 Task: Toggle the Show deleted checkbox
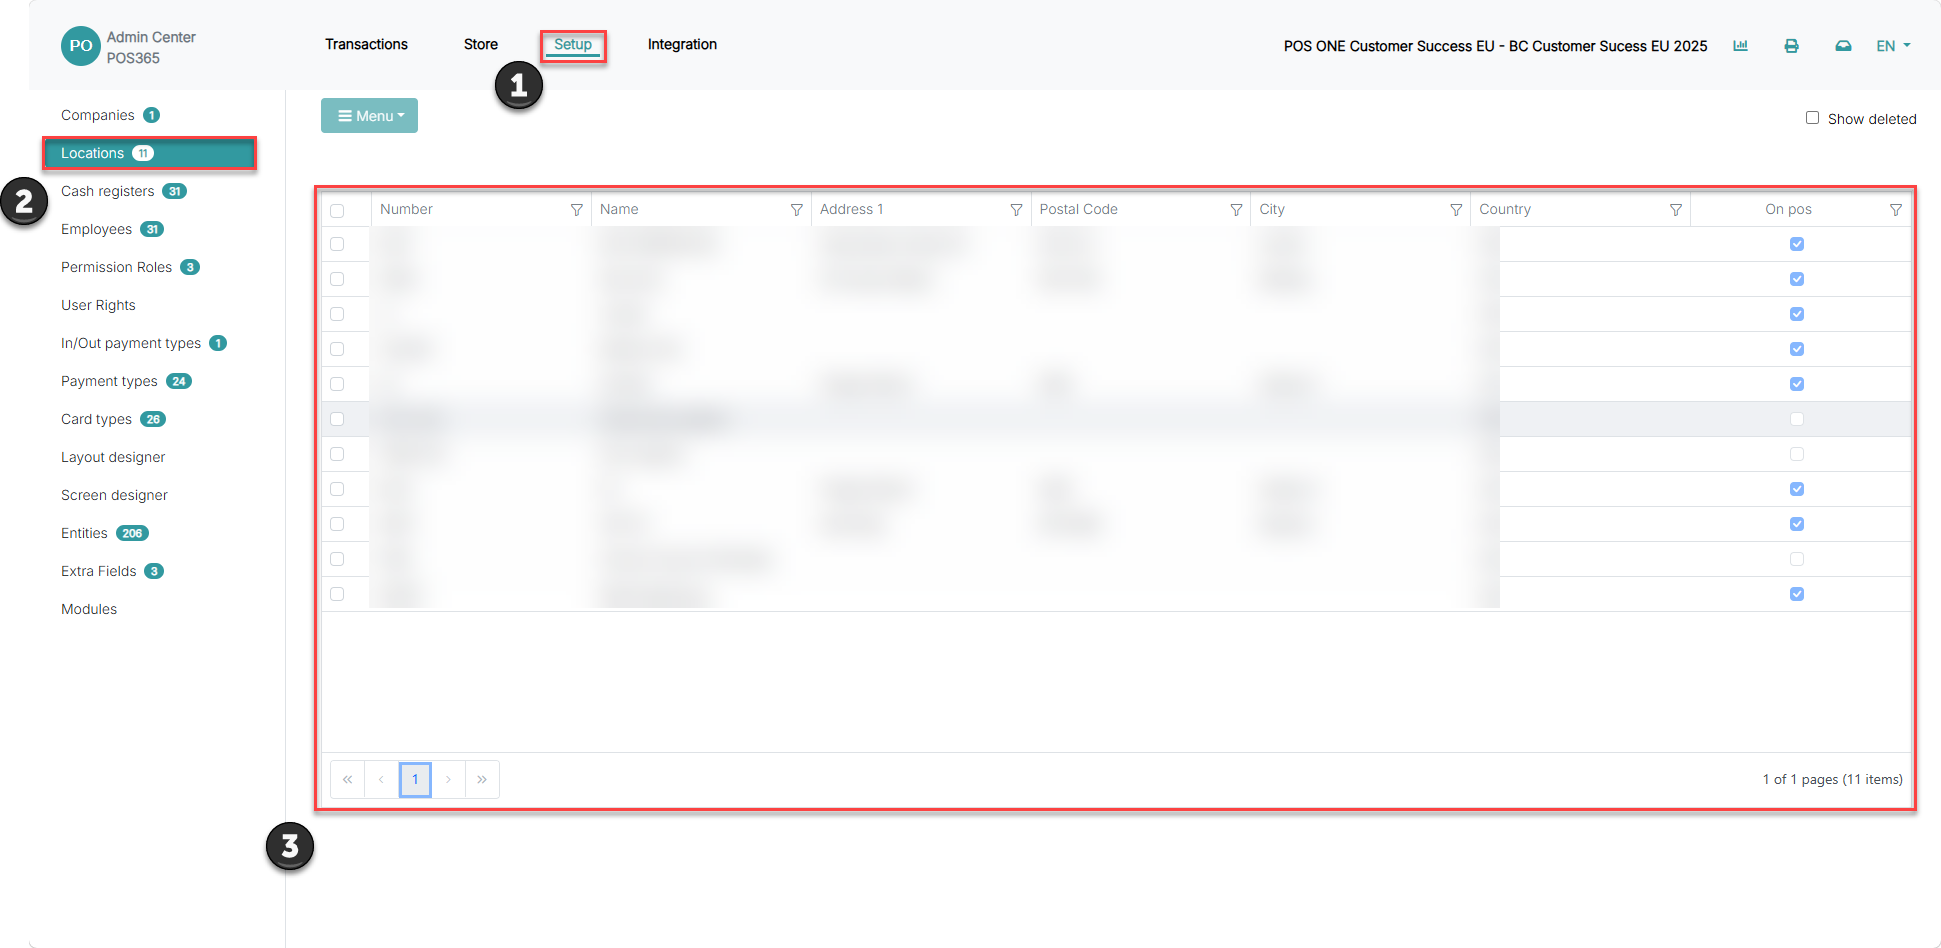(x=1812, y=118)
